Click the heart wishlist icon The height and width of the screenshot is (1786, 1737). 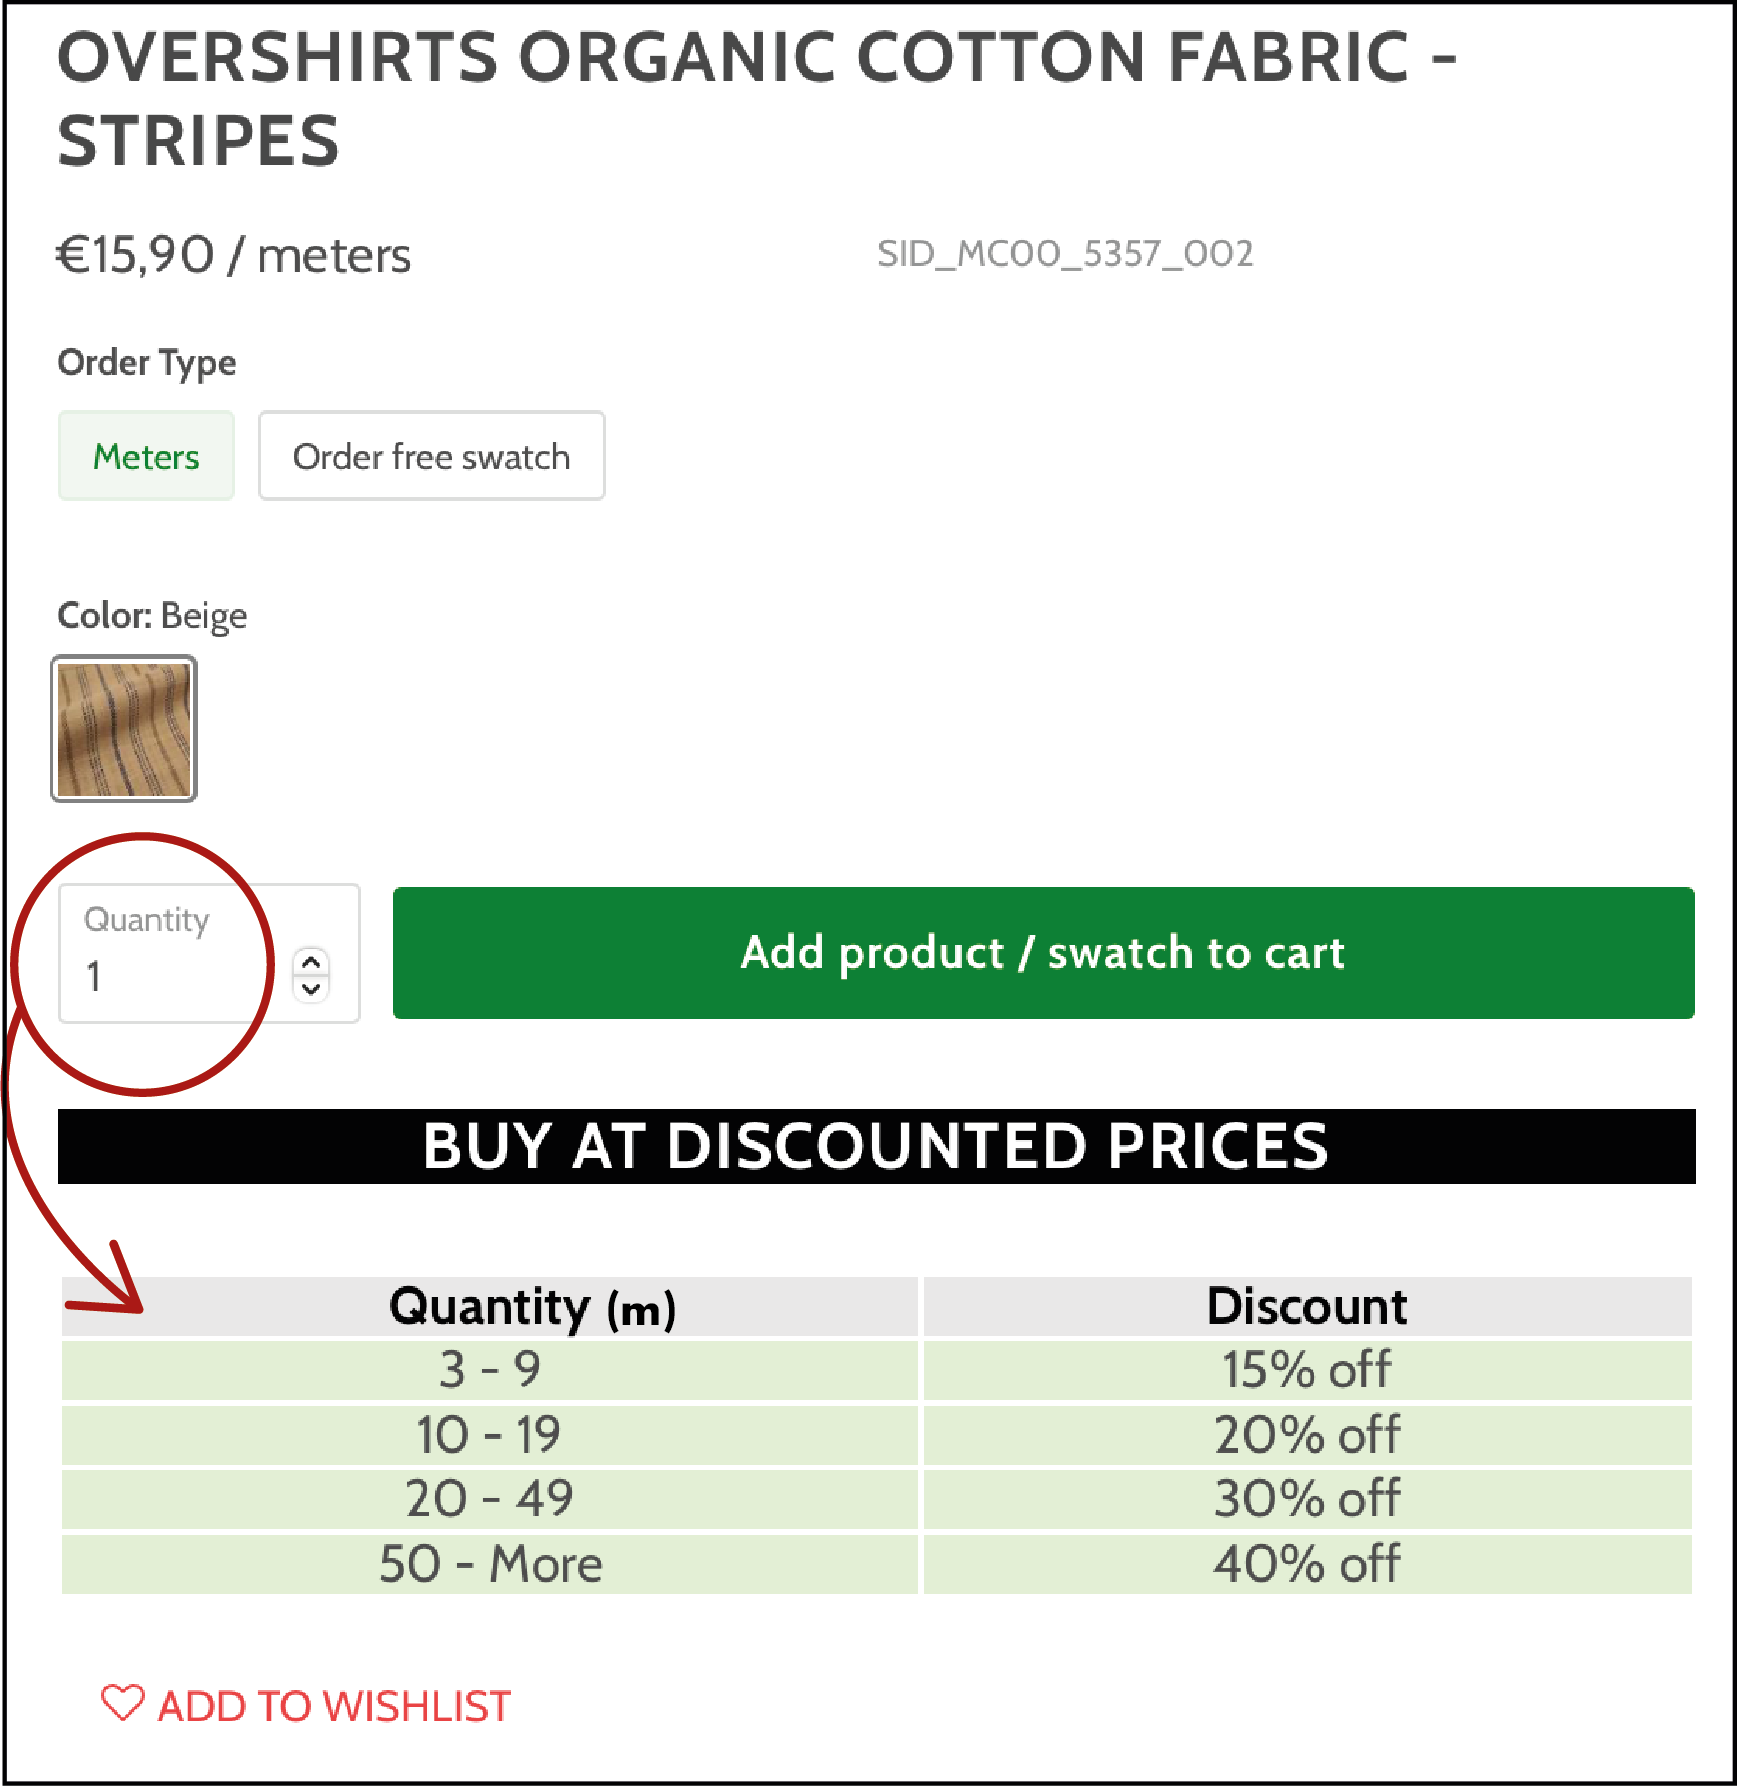(x=123, y=1703)
